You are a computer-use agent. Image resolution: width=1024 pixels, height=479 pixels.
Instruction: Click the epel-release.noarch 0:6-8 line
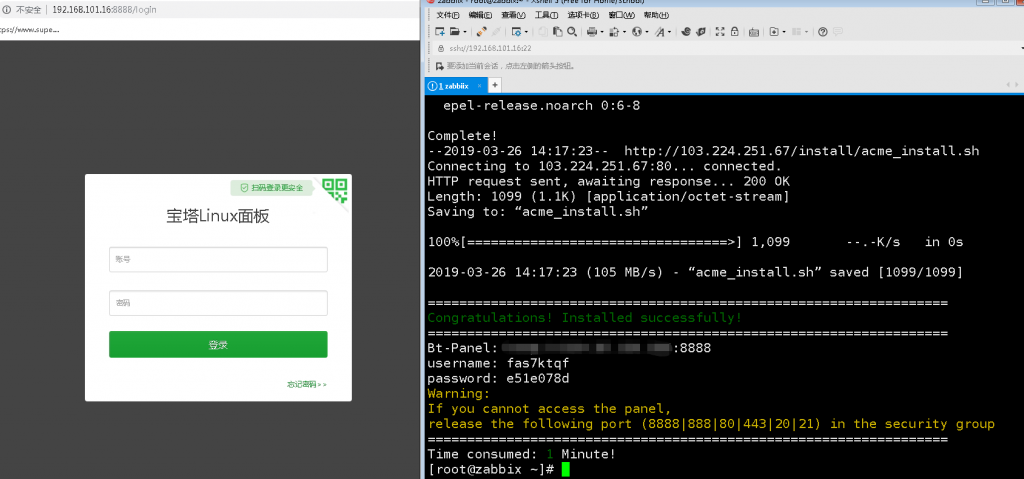[541, 105]
